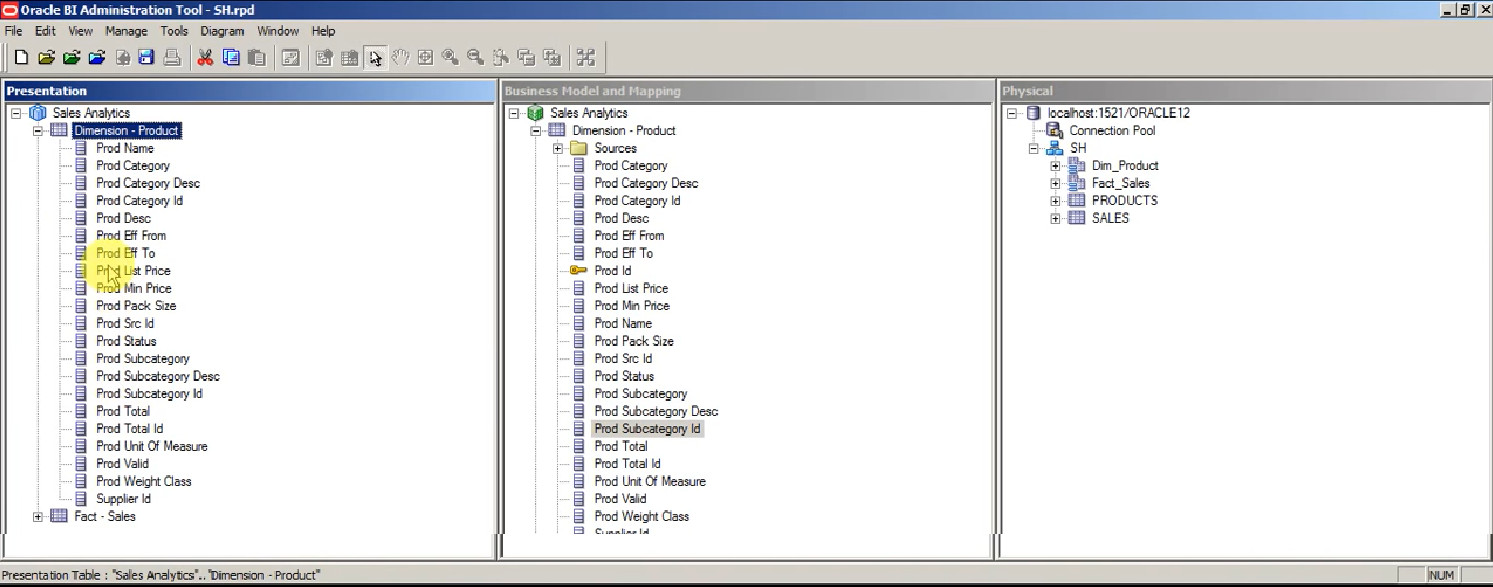Select the Cut tool in the toolbar
Screen dimensions: 1493x587
coord(204,57)
